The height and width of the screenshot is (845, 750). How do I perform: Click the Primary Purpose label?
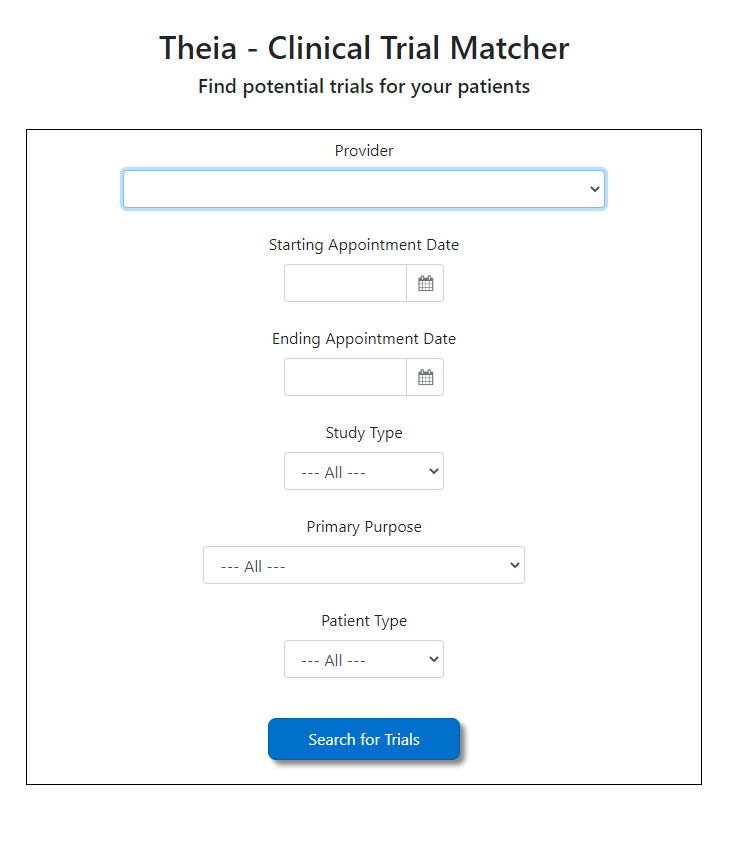point(364,527)
